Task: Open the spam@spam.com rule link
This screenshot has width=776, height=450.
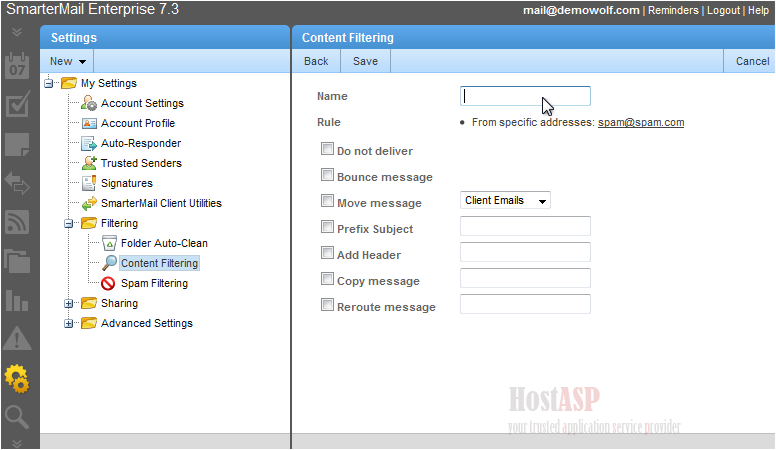Action: (641, 122)
